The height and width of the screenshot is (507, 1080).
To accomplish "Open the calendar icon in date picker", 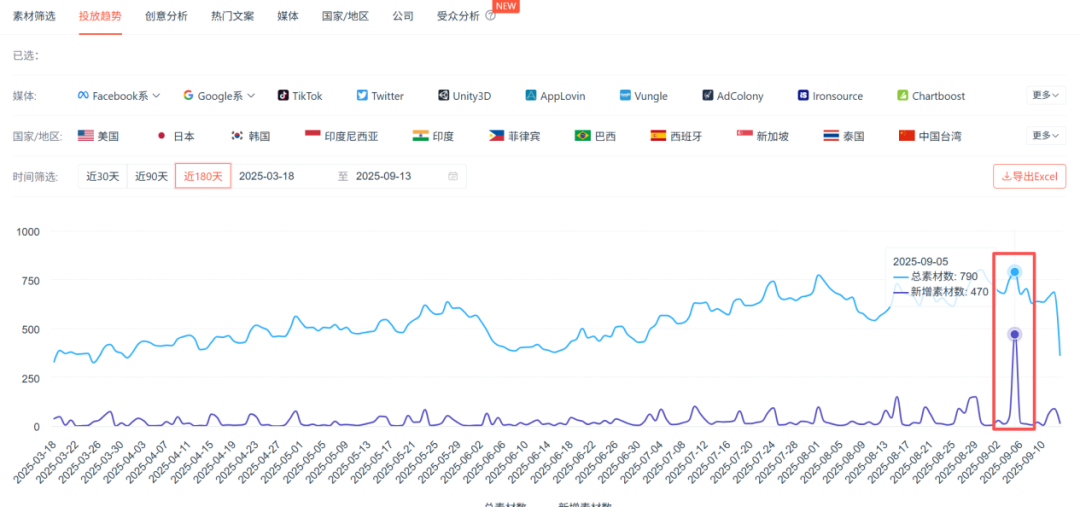I will click(x=453, y=176).
